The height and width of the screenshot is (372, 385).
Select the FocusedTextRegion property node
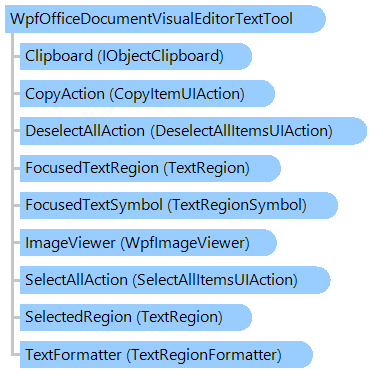150,168
